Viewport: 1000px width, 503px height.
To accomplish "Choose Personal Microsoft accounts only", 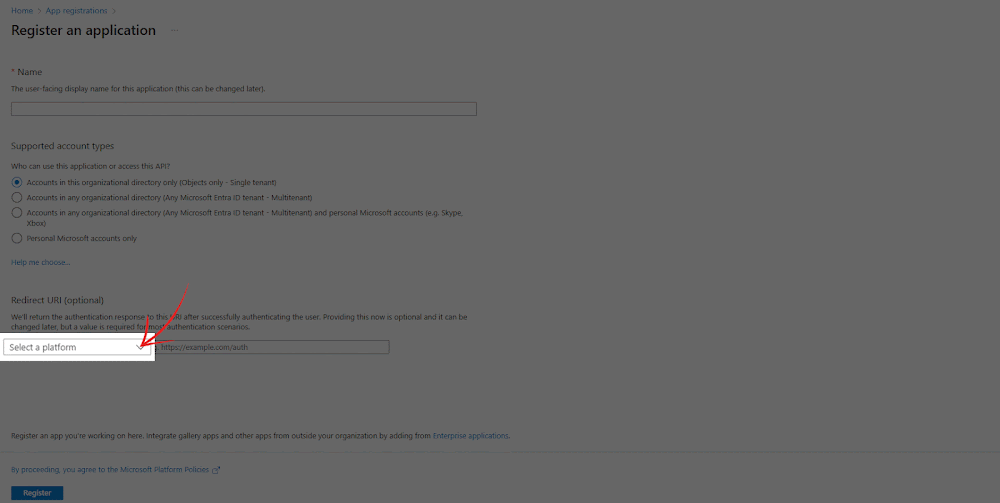I will [x=16, y=238].
